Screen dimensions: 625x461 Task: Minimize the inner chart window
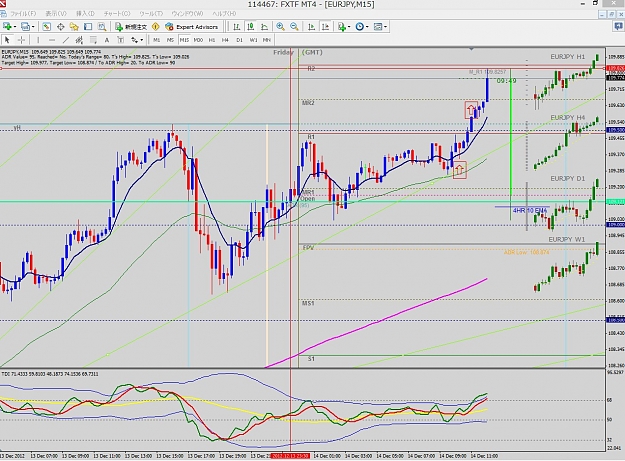point(602,14)
